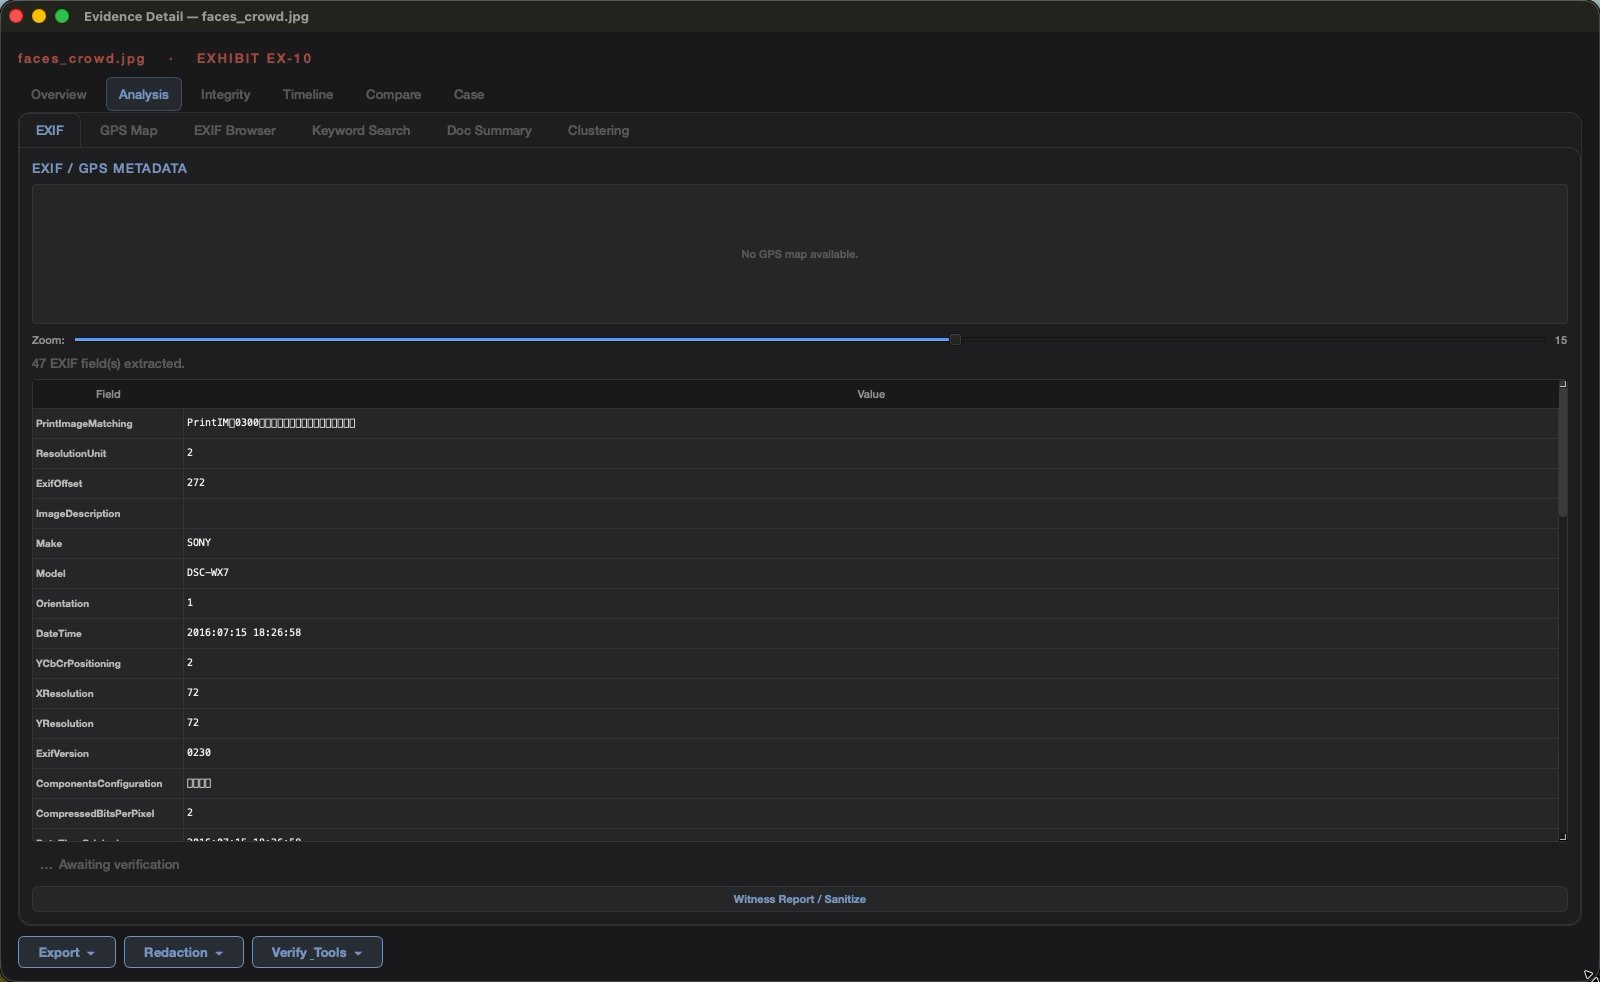
Task: Select the Analysis tab
Action: 143,94
